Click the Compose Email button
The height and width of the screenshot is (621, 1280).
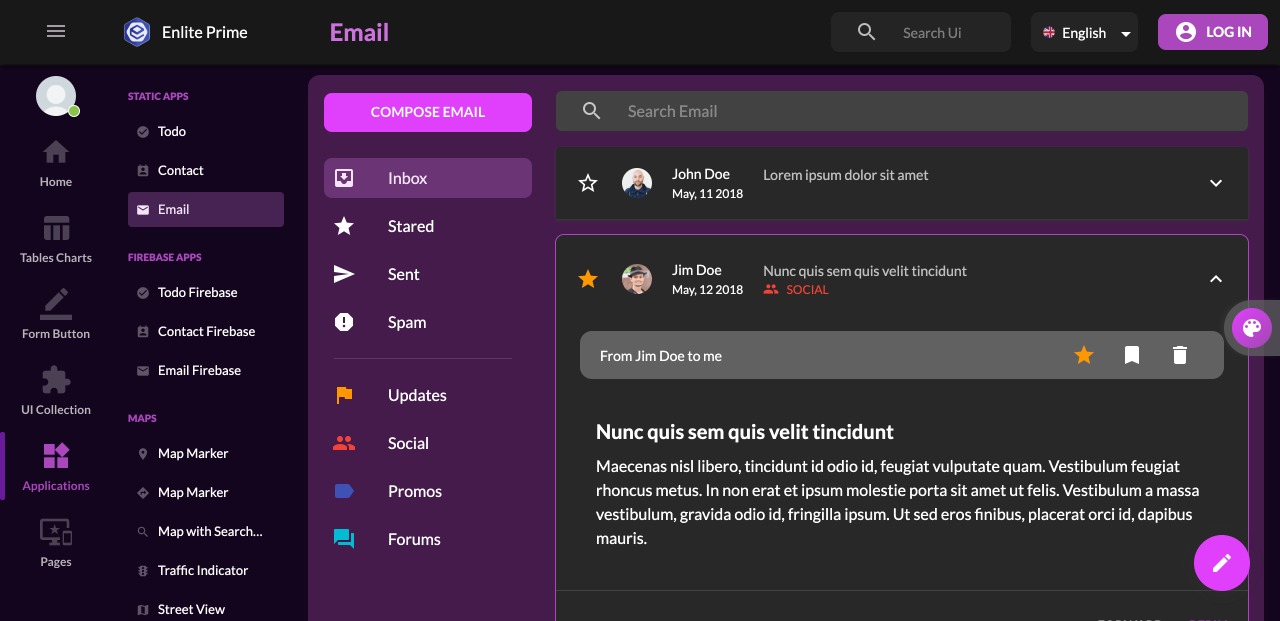click(x=428, y=112)
